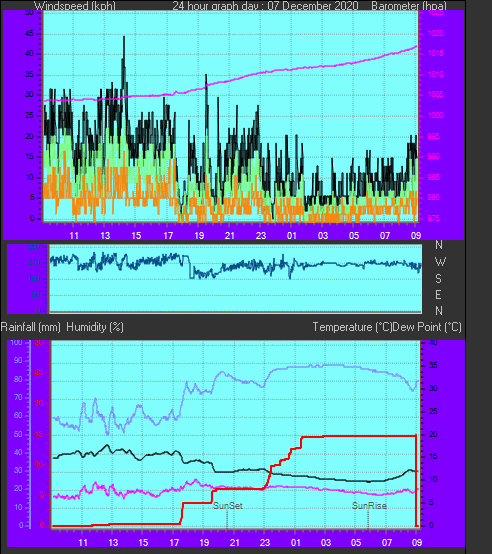Screen dimensions: 492x554
Task: Select the "Humidity (%)" label
Action: [95, 327]
